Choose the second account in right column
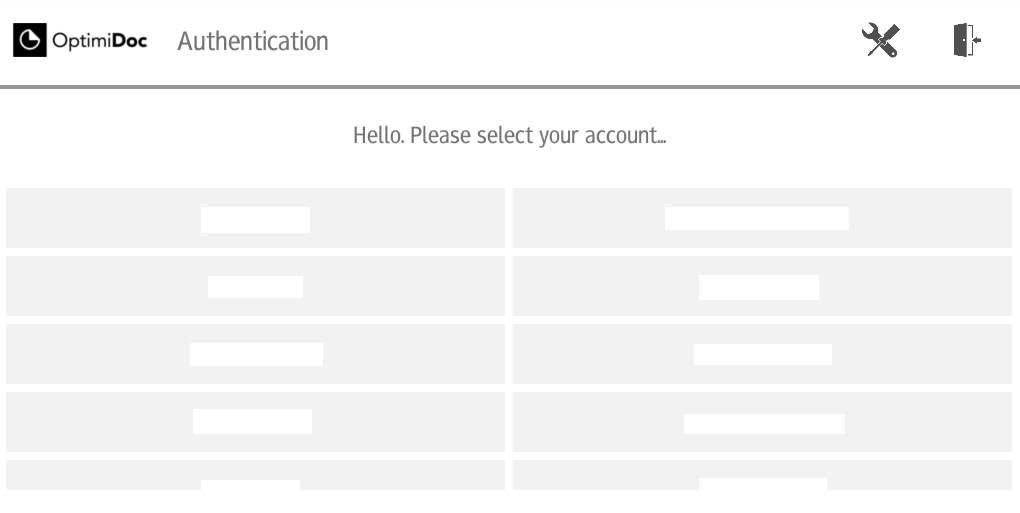 pyautogui.click(x=762, y=286)
